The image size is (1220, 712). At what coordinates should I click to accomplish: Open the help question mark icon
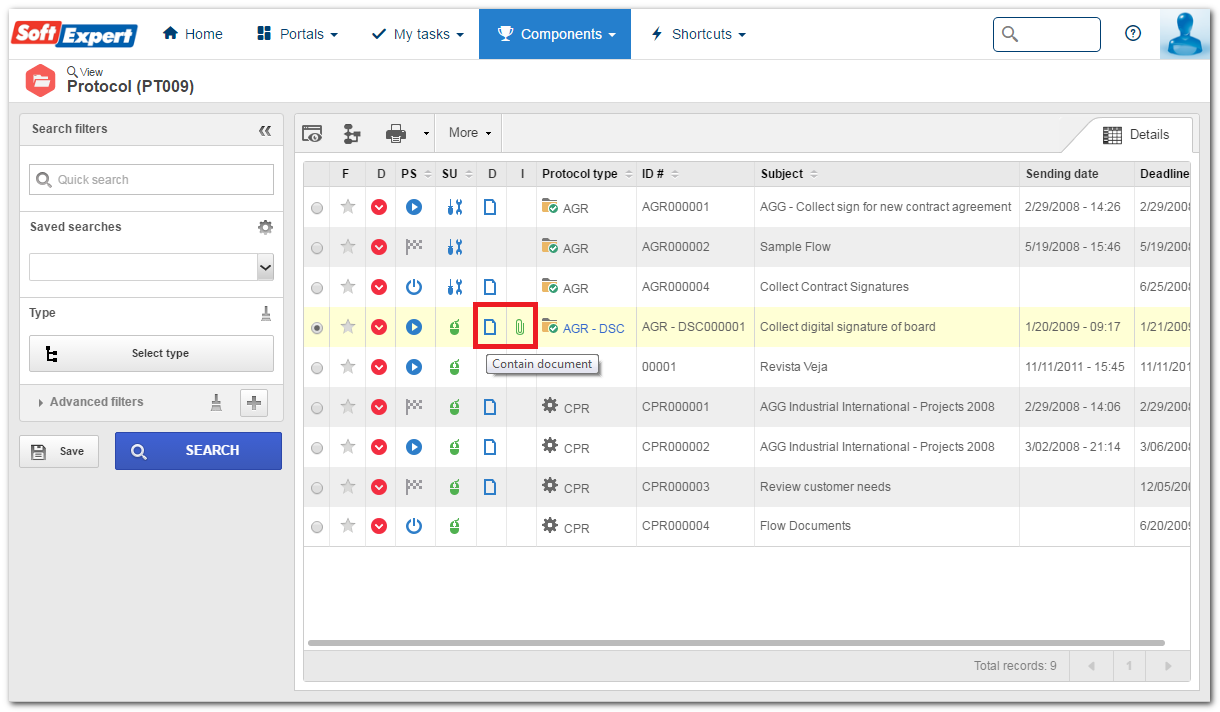tap(1133, 33)
